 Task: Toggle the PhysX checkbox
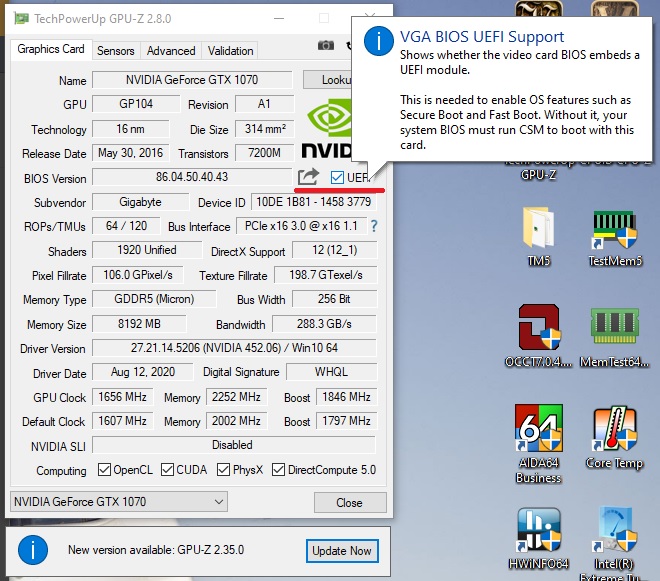pyautogui.click(x=223, y=469)
